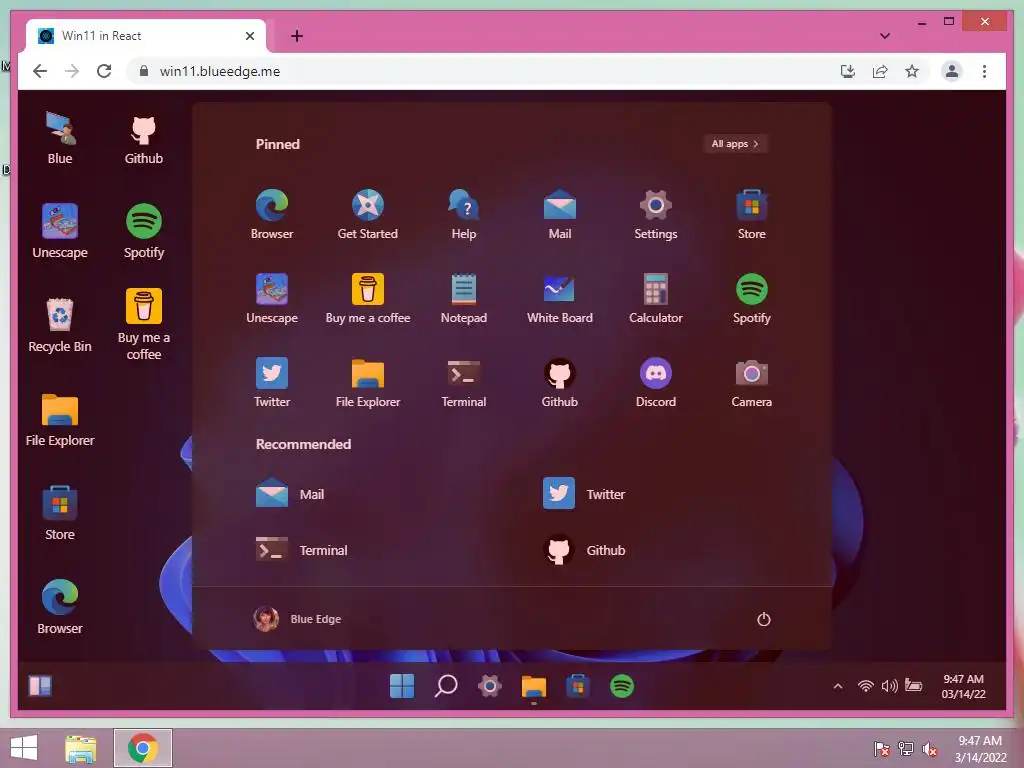Screen dimensions: 1024x768
Task: Open Browser in the Pinned apps
Action: pos(272,214)
